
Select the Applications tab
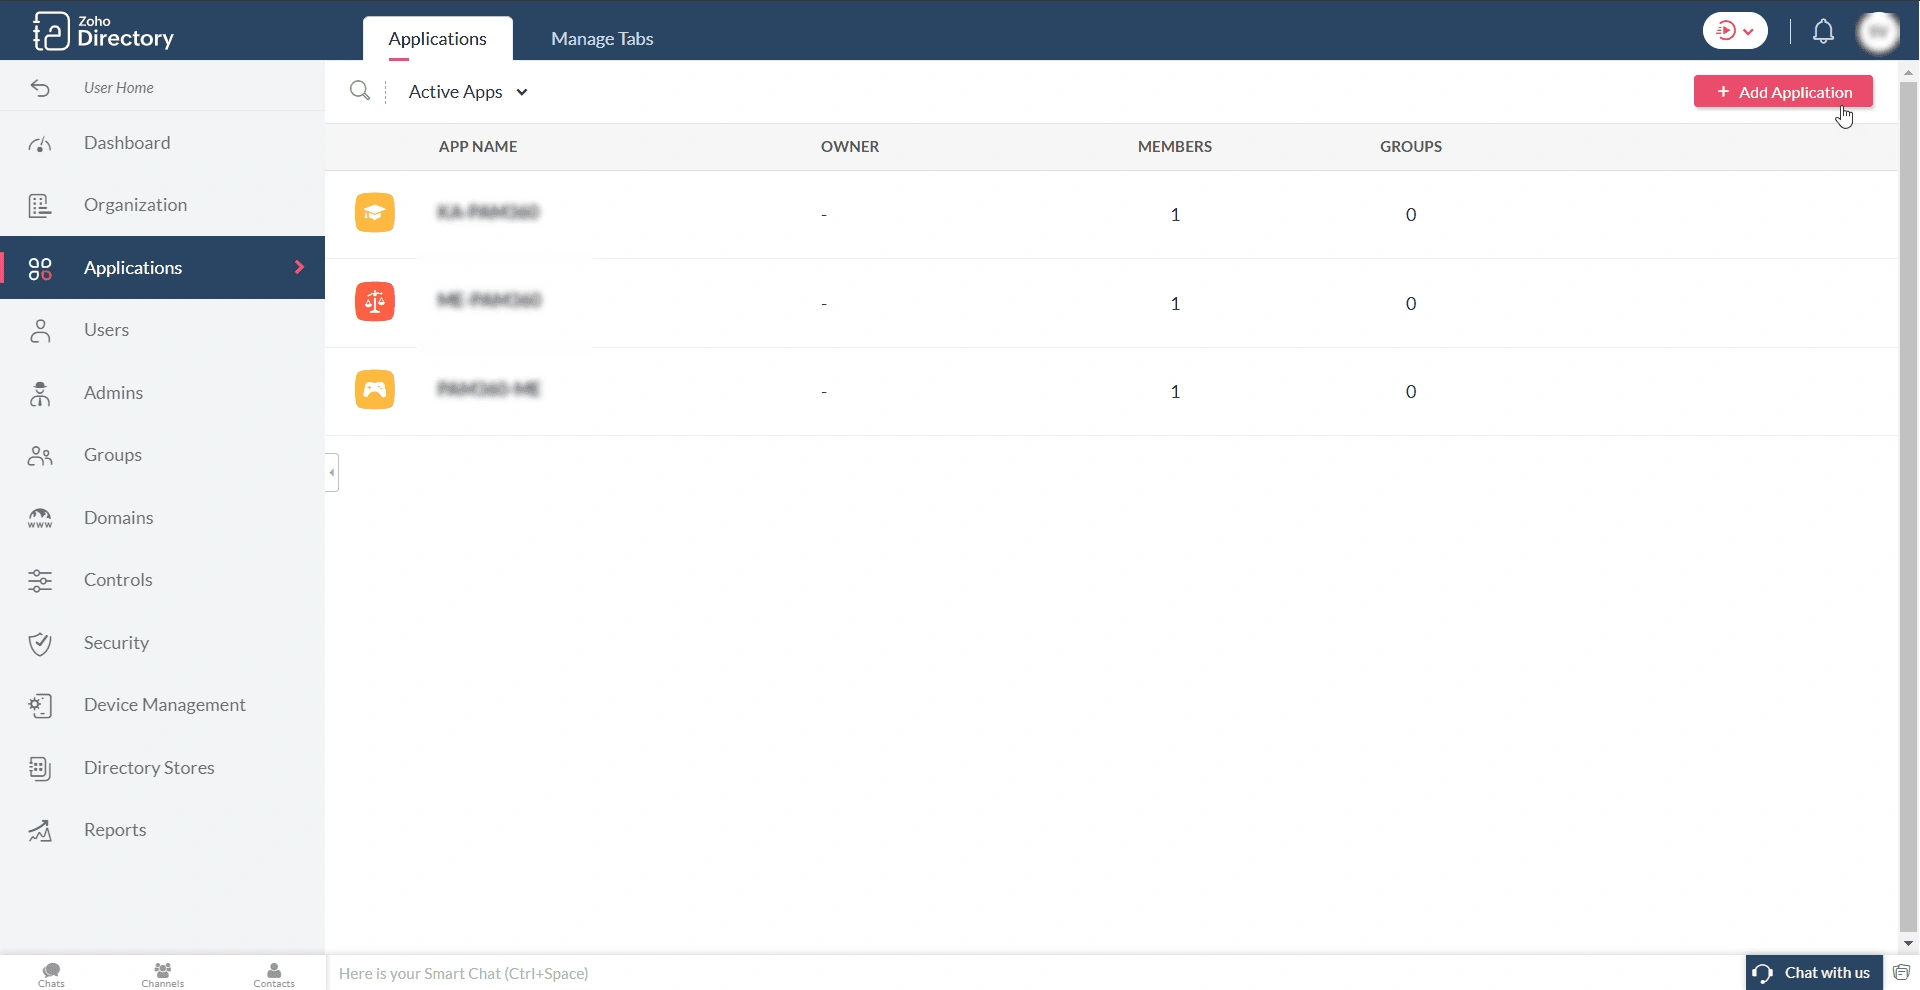click(437, 38)
